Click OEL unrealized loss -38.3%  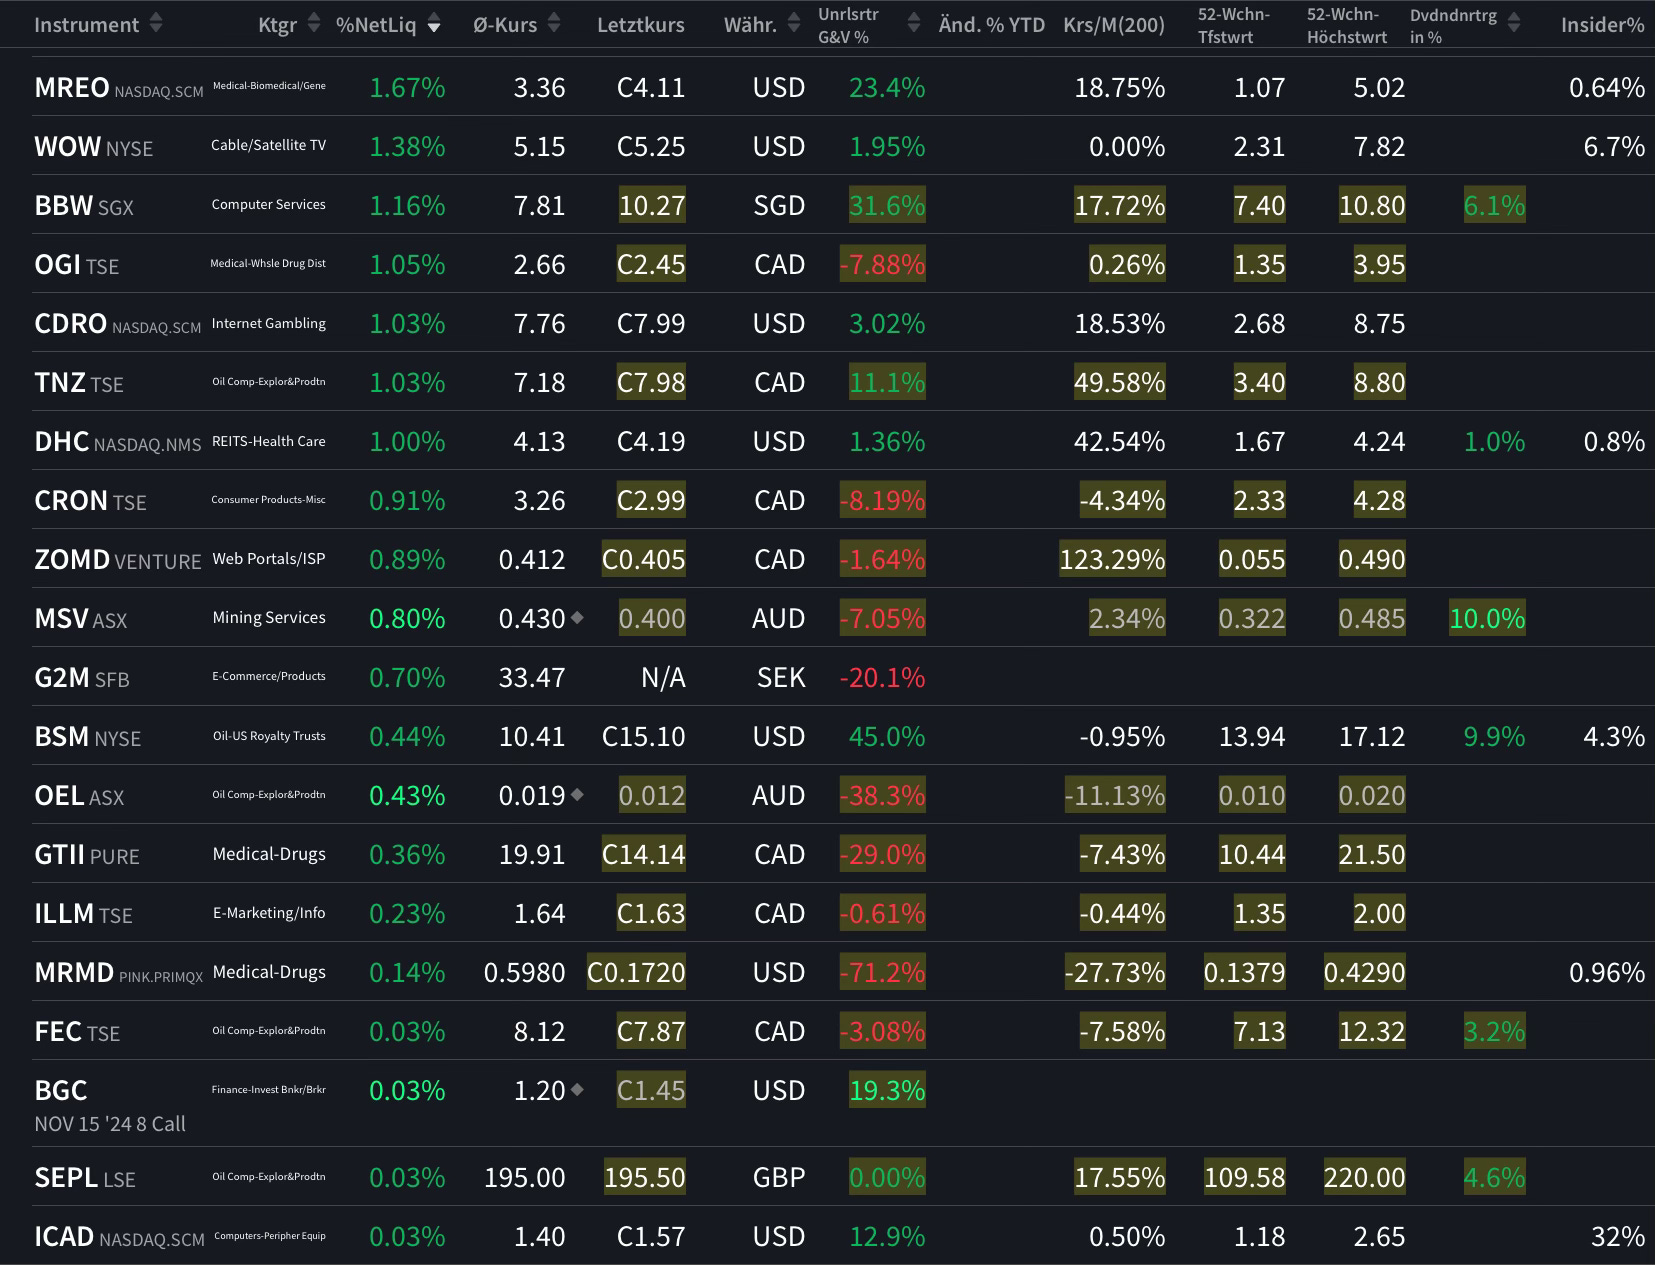point(882,796)
